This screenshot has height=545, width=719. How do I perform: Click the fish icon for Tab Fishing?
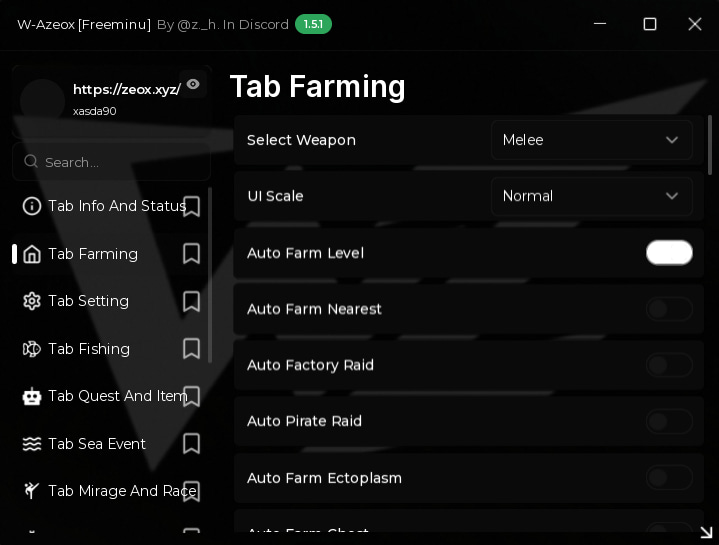pyautogui.click(x=32, y=349)
